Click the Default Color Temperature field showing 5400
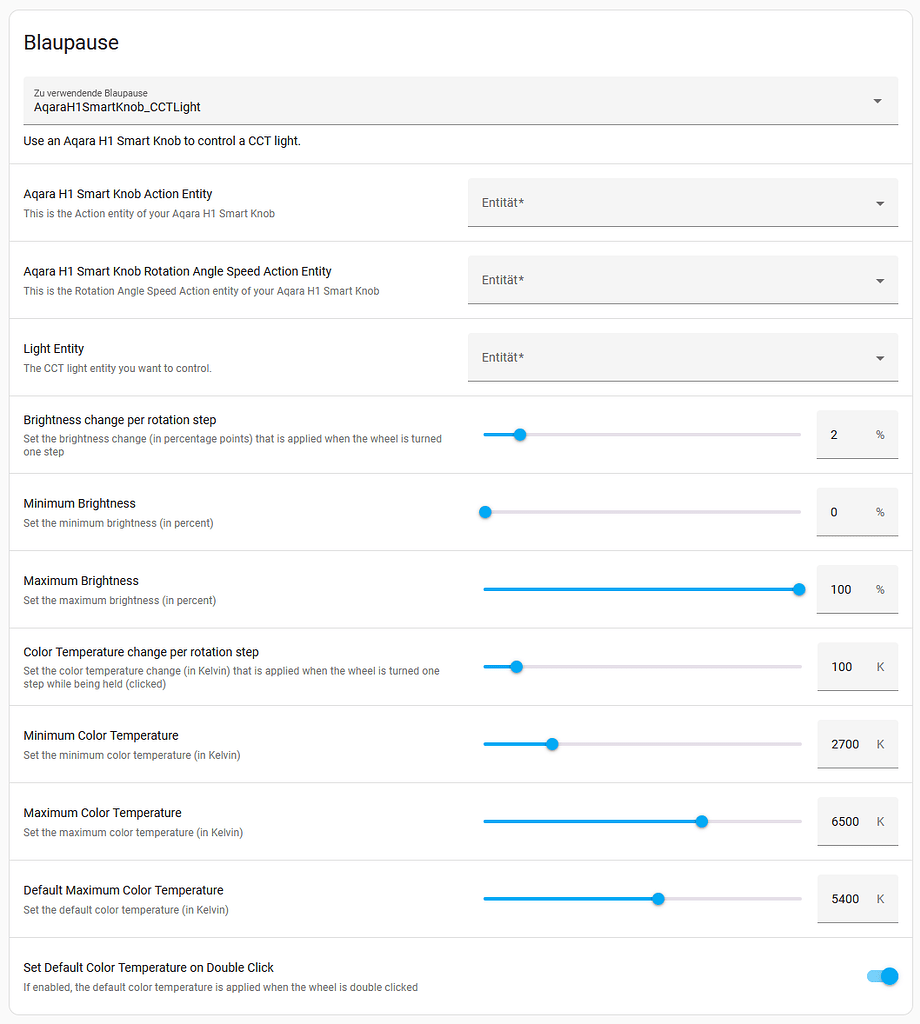920x1024 pixels. tap(845, 898)
